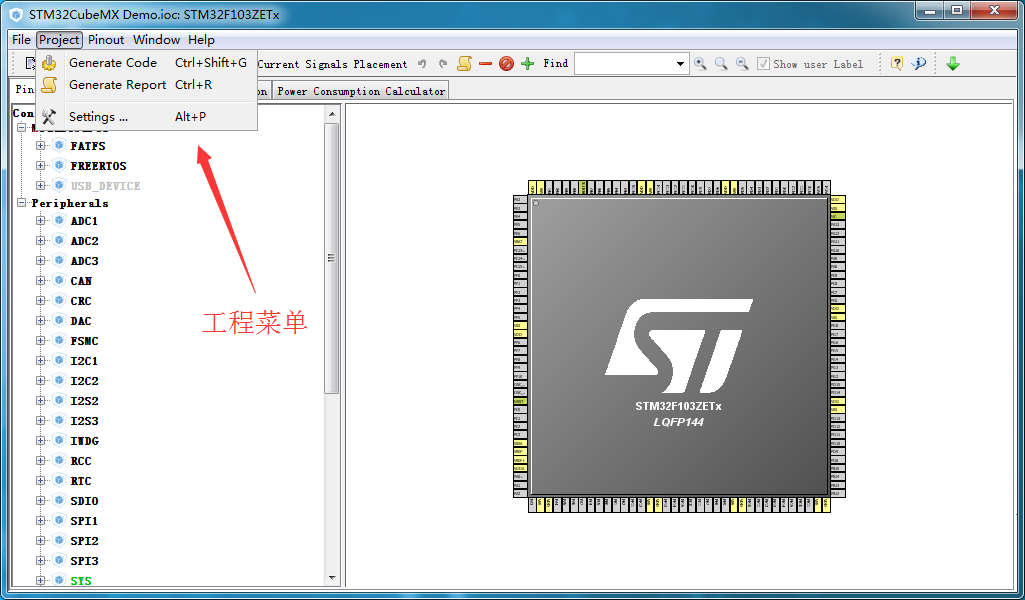Expand the ADC3 tree node
This screenshot has width=1025, height=600.
pos(41,260)
